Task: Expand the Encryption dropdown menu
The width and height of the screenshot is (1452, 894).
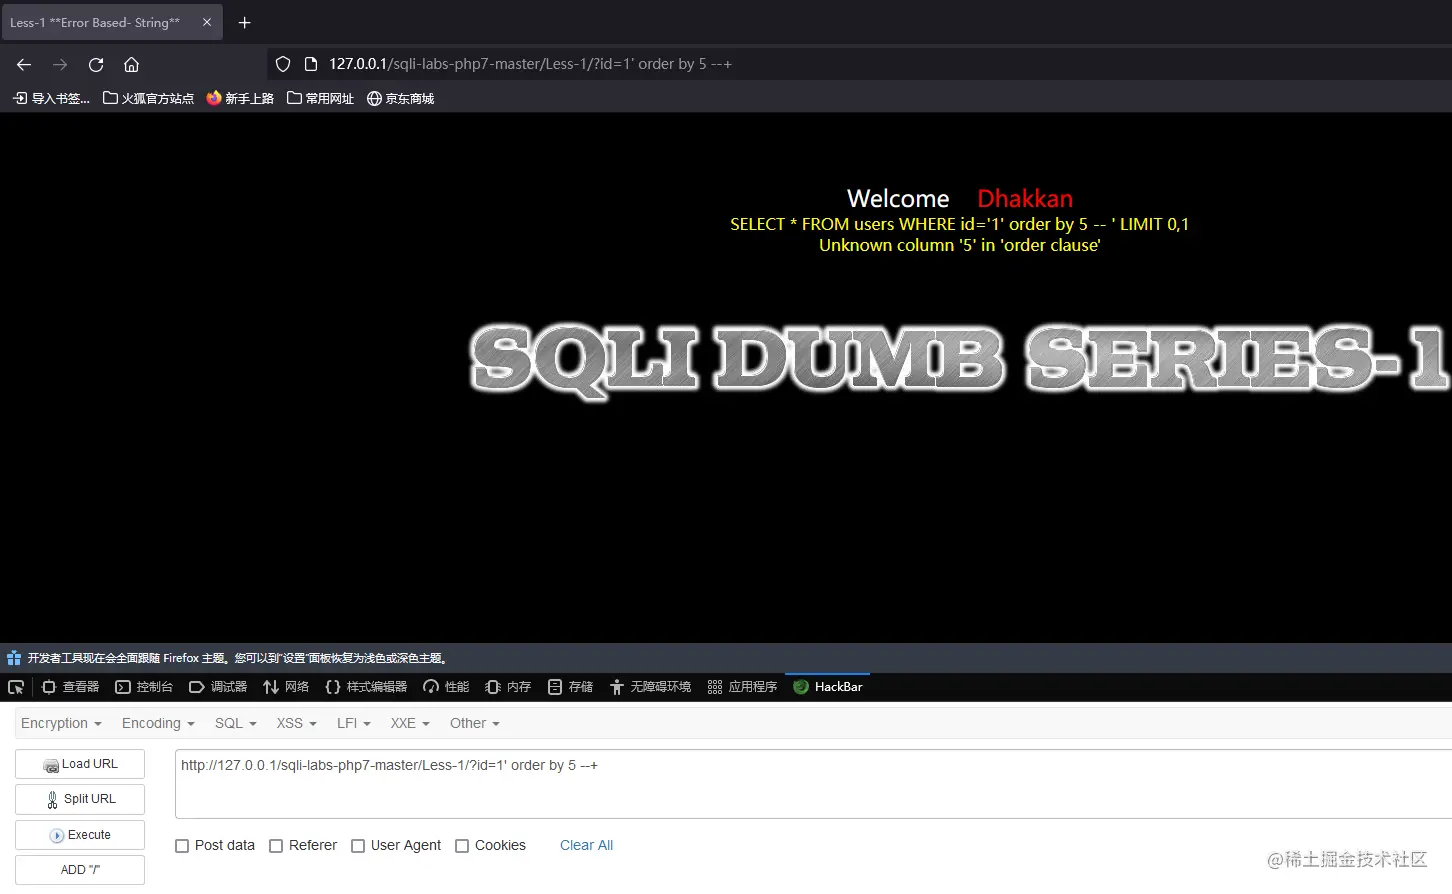Action: pyautogui.click(x=61, y=723)
